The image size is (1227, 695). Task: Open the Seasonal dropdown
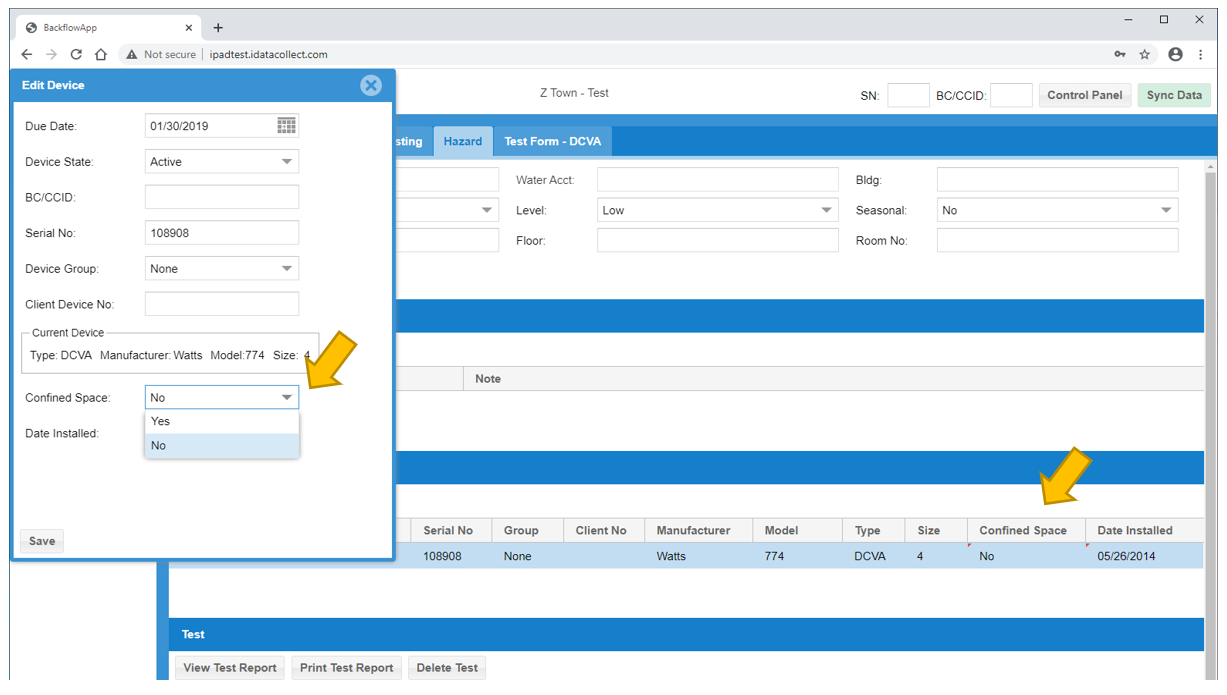[x=1057, y=210]
